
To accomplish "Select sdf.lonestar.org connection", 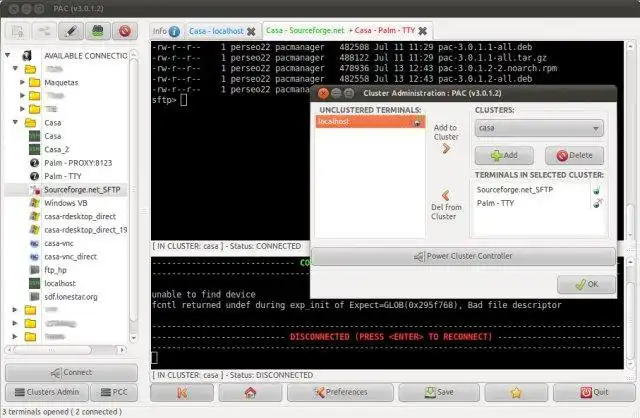I will point(71,297).
